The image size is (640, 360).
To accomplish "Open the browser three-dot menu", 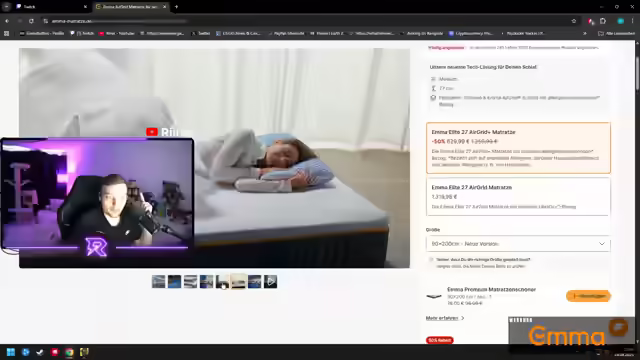I will pos(633,21).
